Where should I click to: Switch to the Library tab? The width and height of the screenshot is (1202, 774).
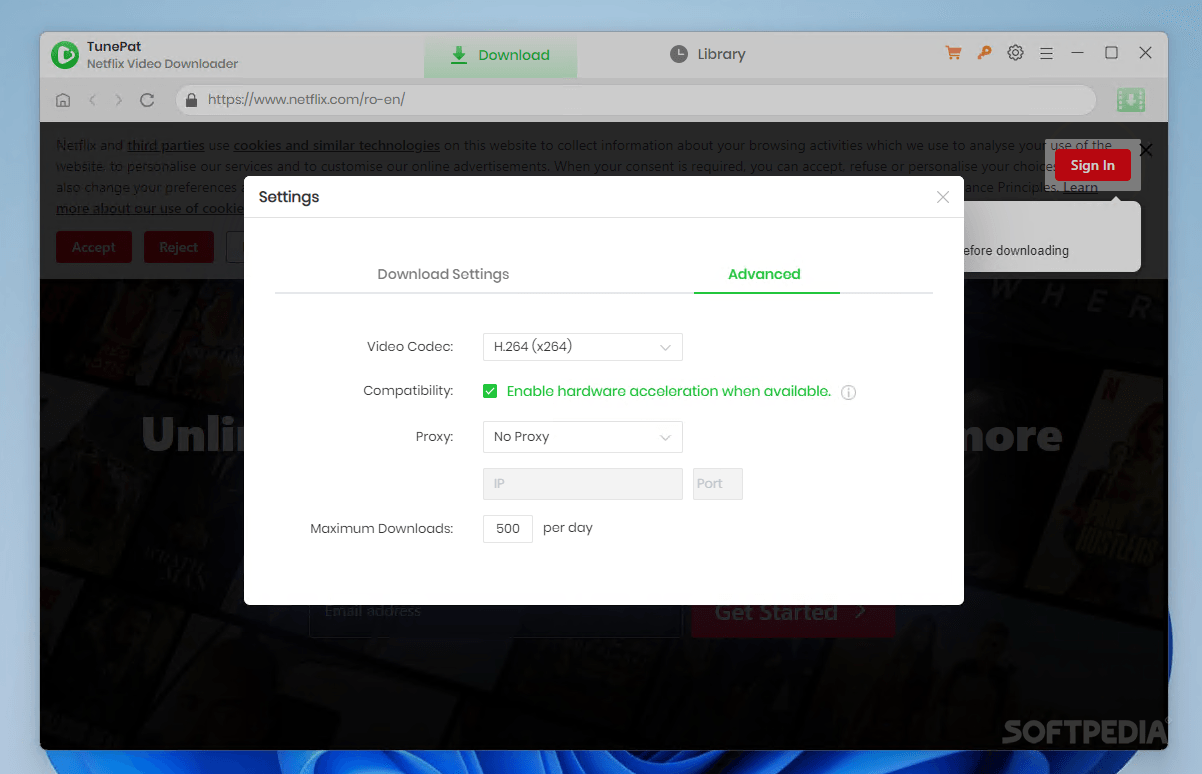tap(708, 54)
